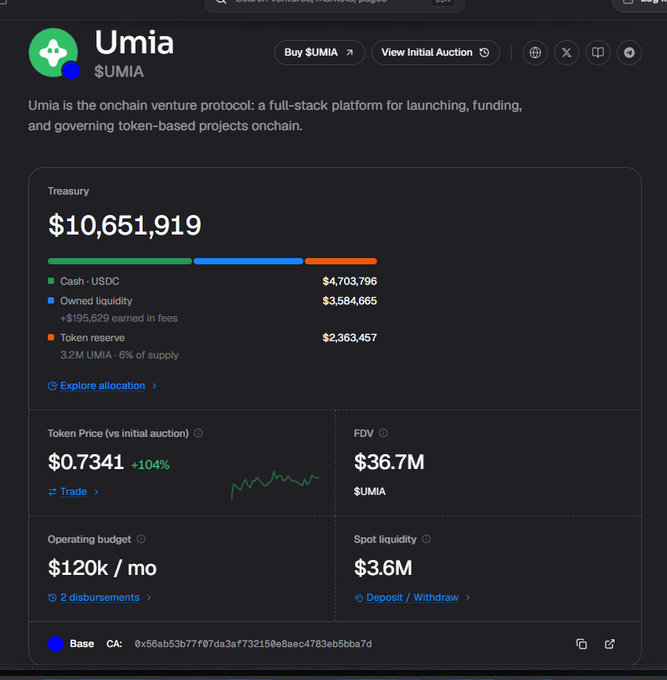Click chevron next to Trade
The height and width of the screenshot is (680, 667).
pyautogui.click(x=96, y=491)
